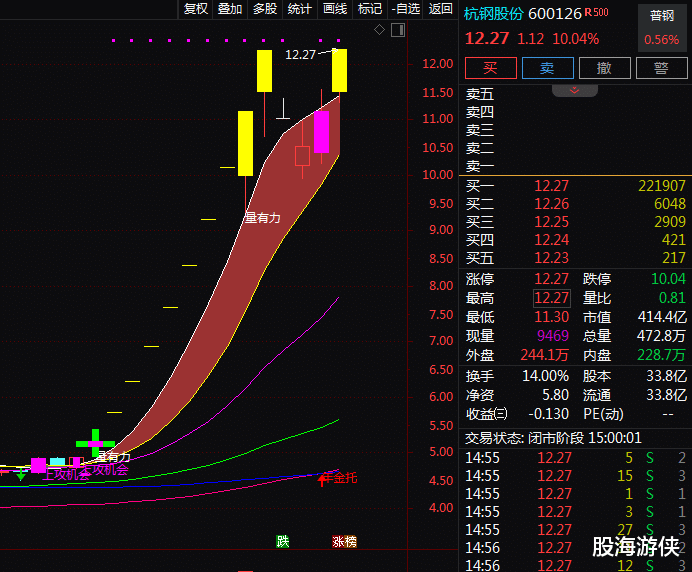Image resolution: width=692 pixels, height=572 pixels.
Task: Click the 跌停 value 10.04
Action: (x=668, y=279)
